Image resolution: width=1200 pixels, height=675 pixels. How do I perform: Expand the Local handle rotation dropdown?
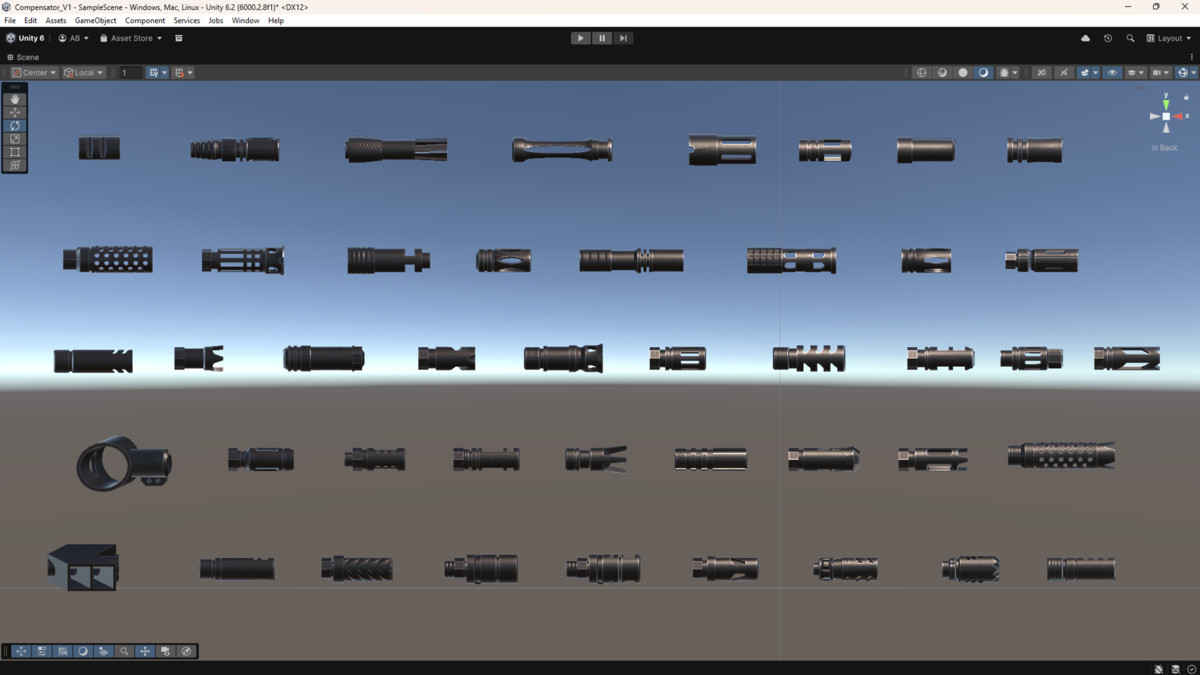tap(83, 73)
